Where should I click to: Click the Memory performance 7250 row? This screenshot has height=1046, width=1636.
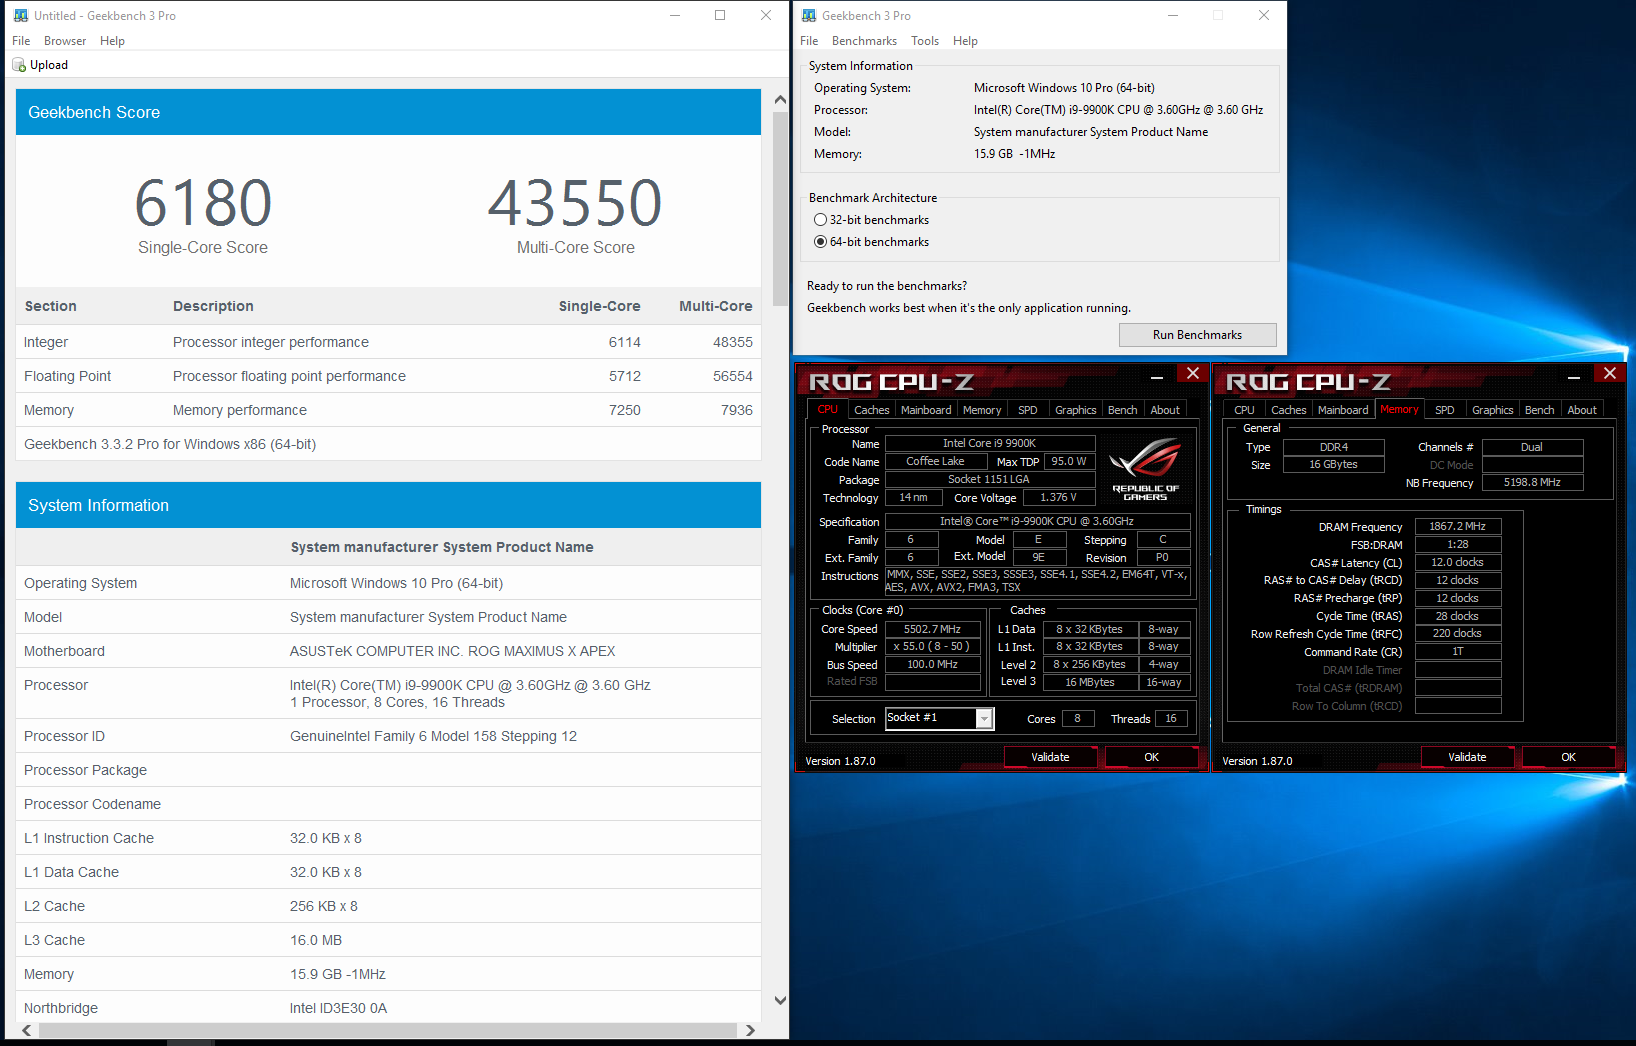point(388,410)
